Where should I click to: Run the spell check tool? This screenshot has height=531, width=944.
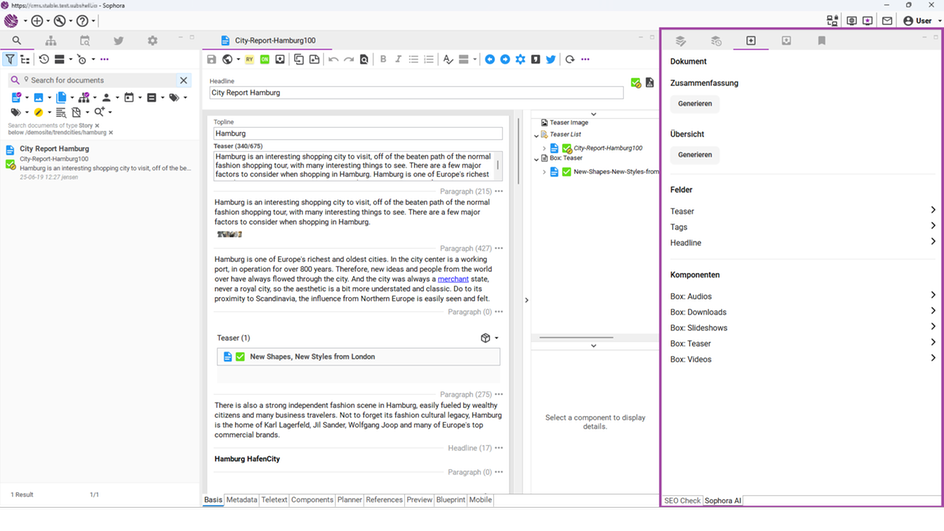coord(447,59)
